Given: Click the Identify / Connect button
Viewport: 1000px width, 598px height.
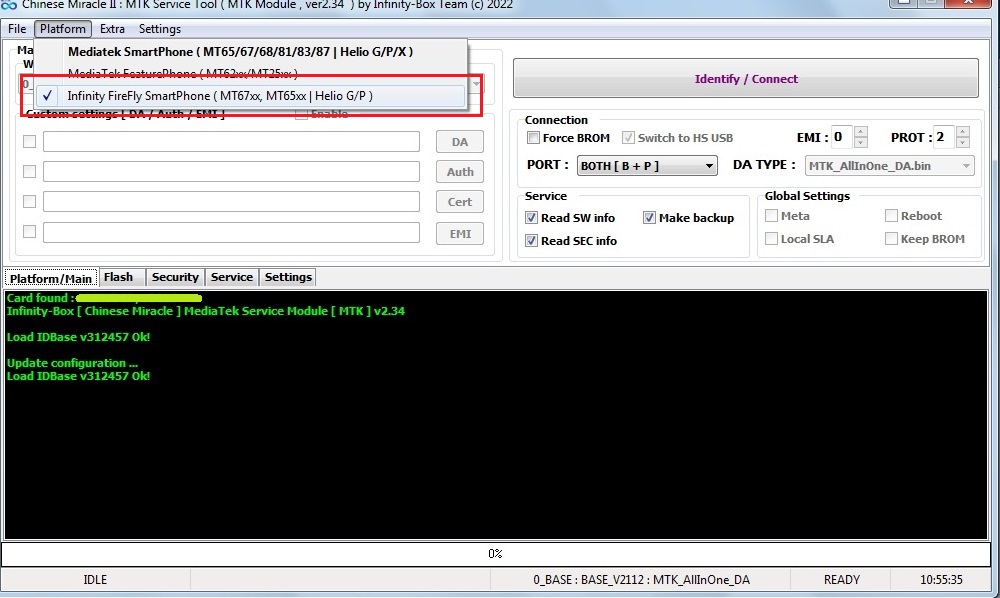Looking at the screenshot, I should [x=746, y=78].
